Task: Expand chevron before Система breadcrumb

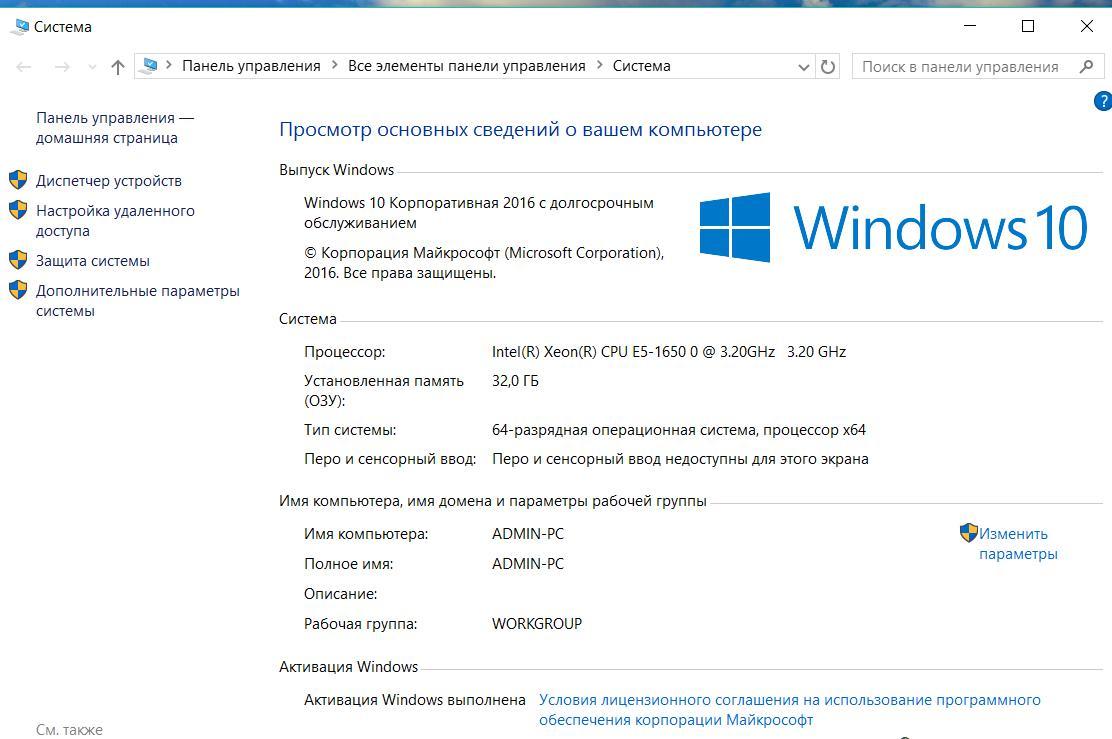Action: (x=600, y=65)
